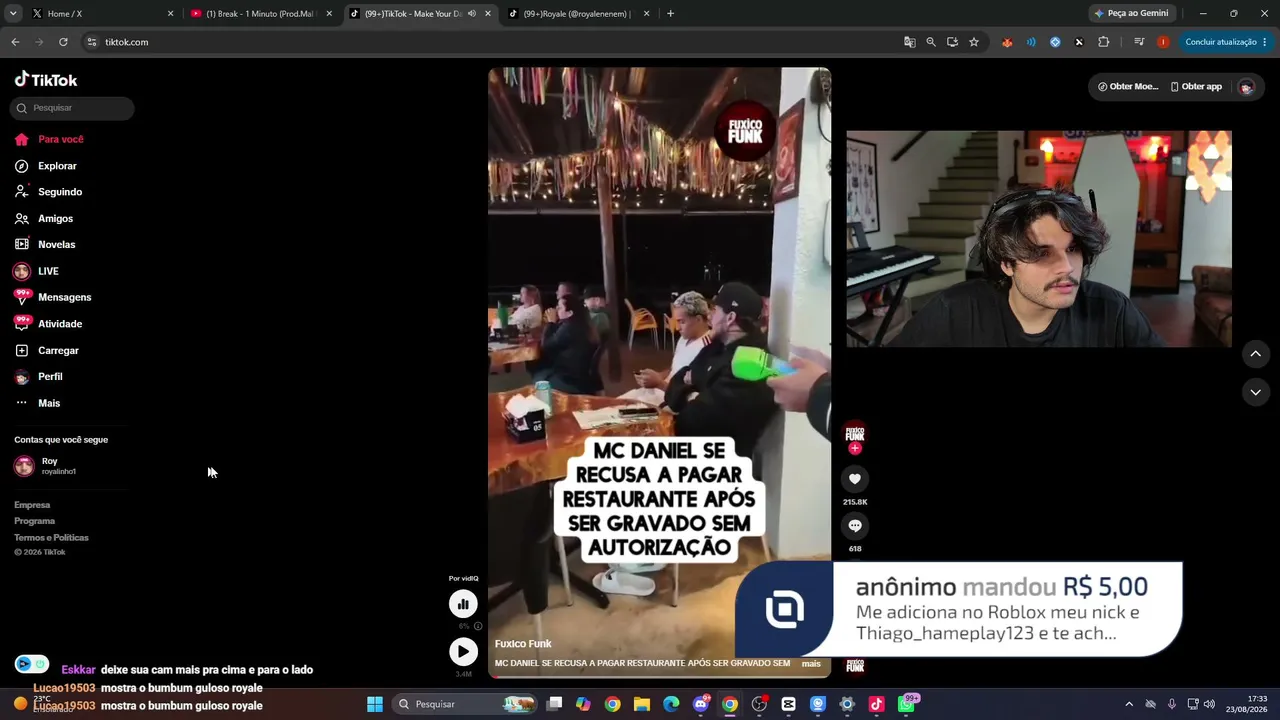Image resolution: width=1280 pixels, height=720 pixels.
Task: Click the vidIQ play button
Action: point(463,652)
